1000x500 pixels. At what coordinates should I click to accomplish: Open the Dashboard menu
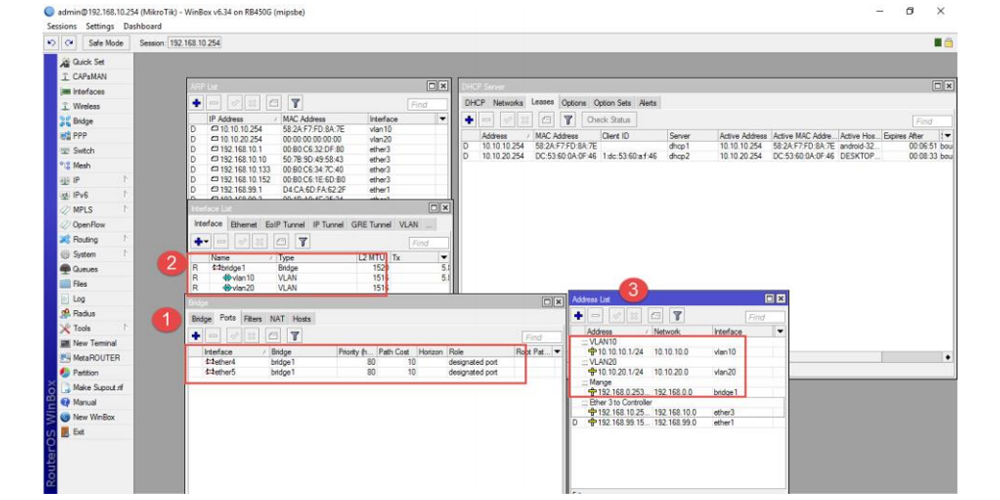(142, 26)
